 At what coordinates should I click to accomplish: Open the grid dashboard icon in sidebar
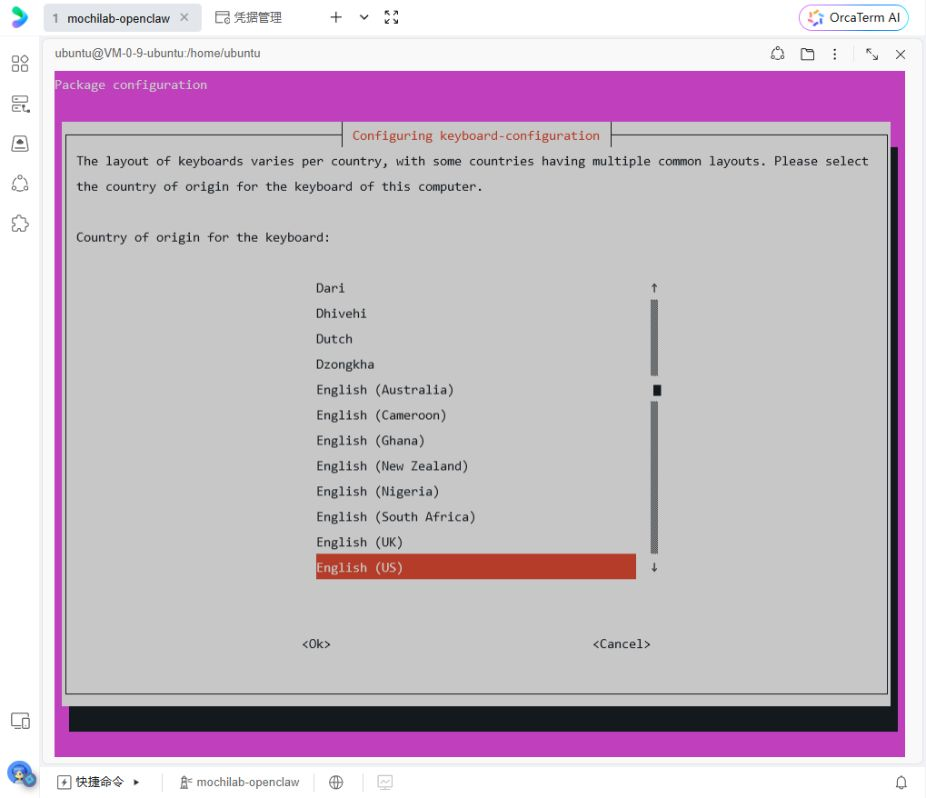[20, 63]
